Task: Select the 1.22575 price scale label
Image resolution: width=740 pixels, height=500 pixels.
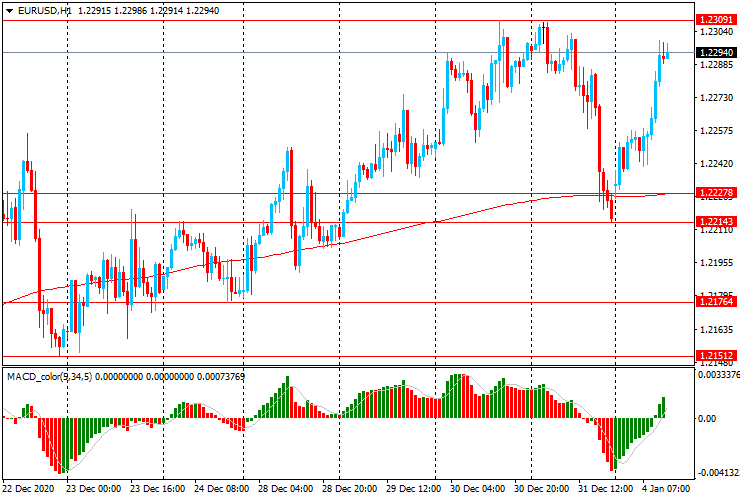Action: pos(717,131)
